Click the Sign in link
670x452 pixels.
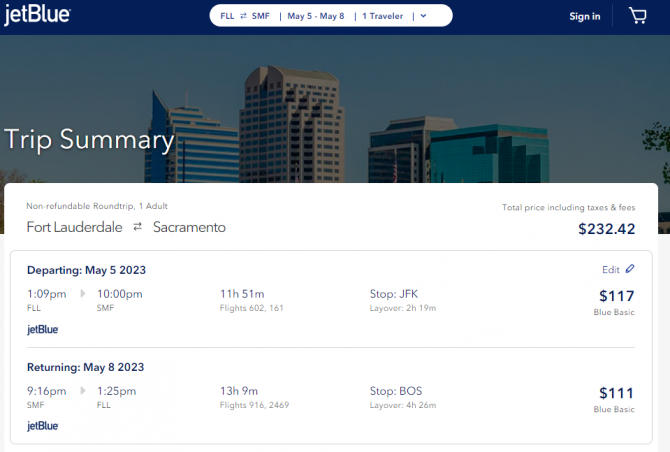(x=585, y=16)
